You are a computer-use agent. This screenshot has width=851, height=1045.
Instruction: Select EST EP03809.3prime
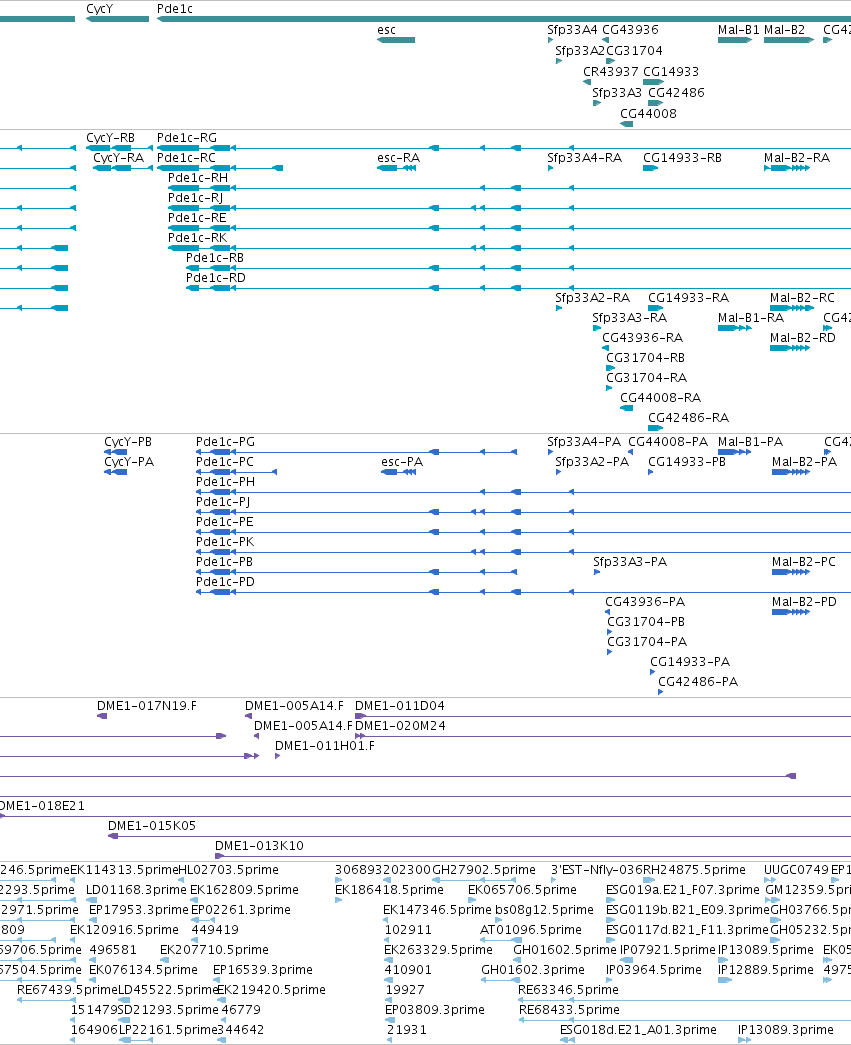(434, 1010)
